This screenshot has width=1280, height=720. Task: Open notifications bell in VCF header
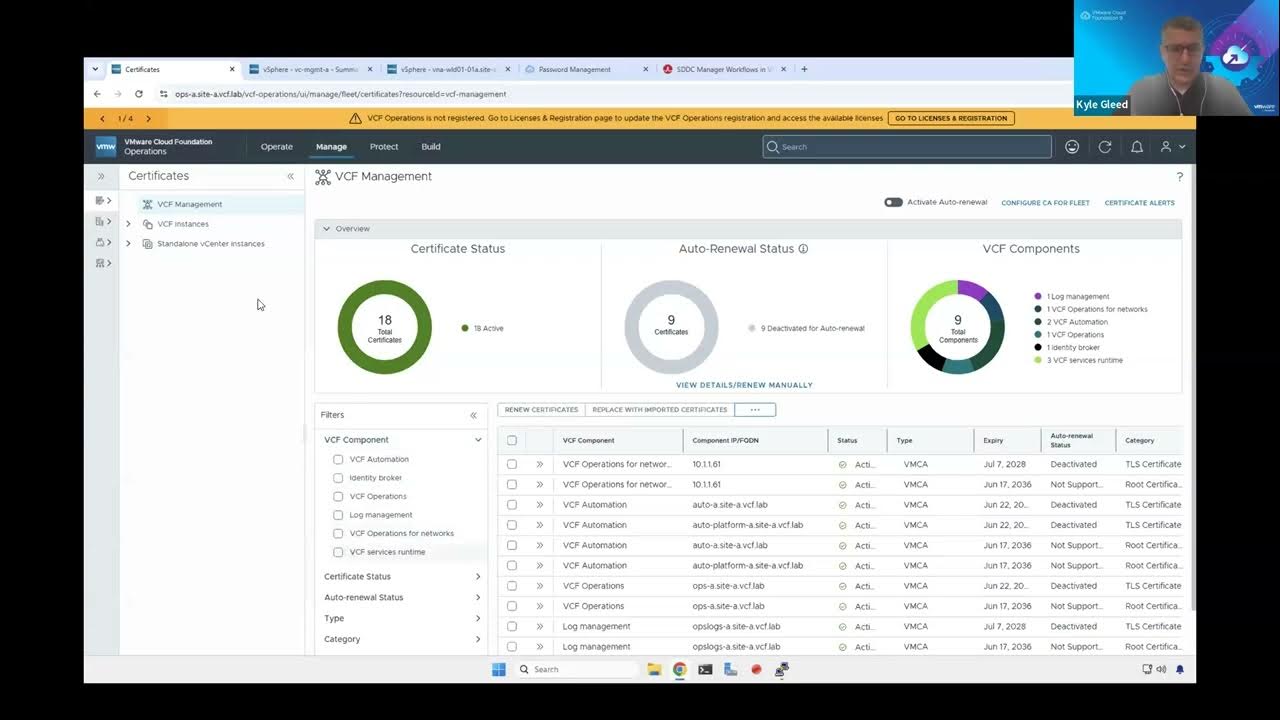1137,147
